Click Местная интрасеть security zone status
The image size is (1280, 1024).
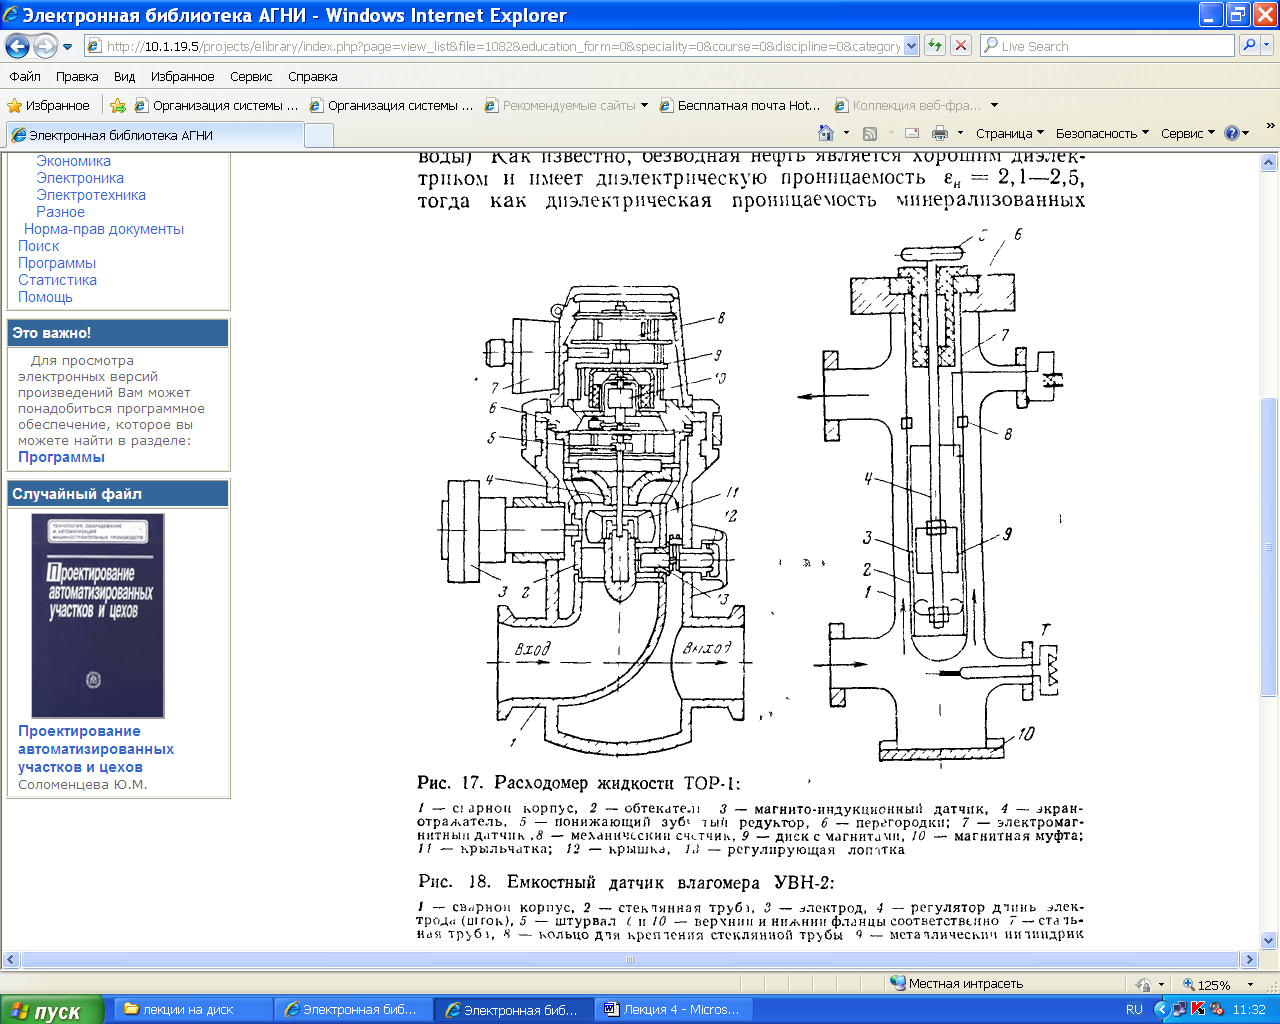[957, 984]
